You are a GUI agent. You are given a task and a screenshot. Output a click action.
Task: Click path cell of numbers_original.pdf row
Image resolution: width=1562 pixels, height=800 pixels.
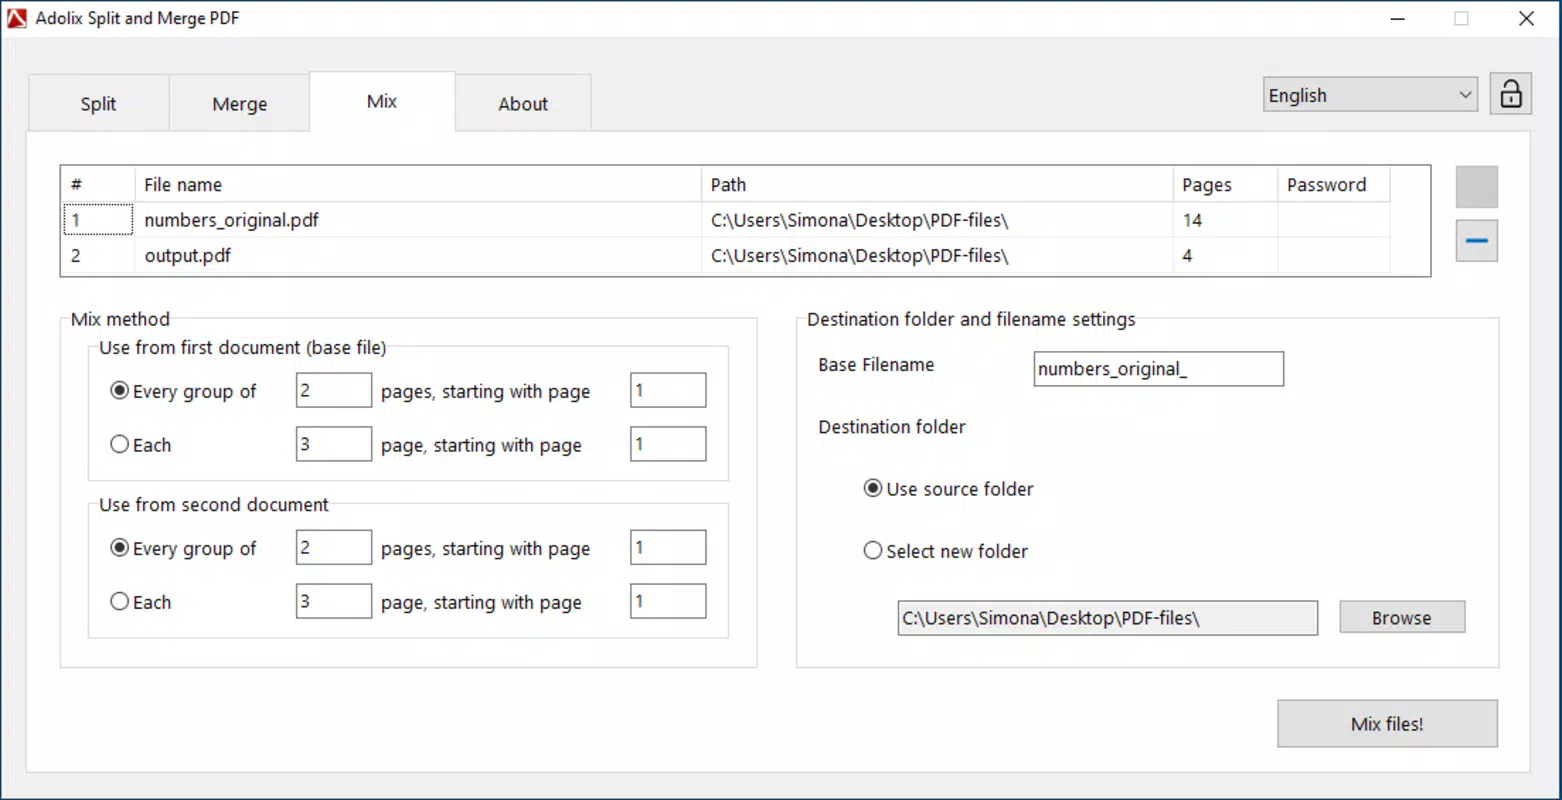point(937,220)
